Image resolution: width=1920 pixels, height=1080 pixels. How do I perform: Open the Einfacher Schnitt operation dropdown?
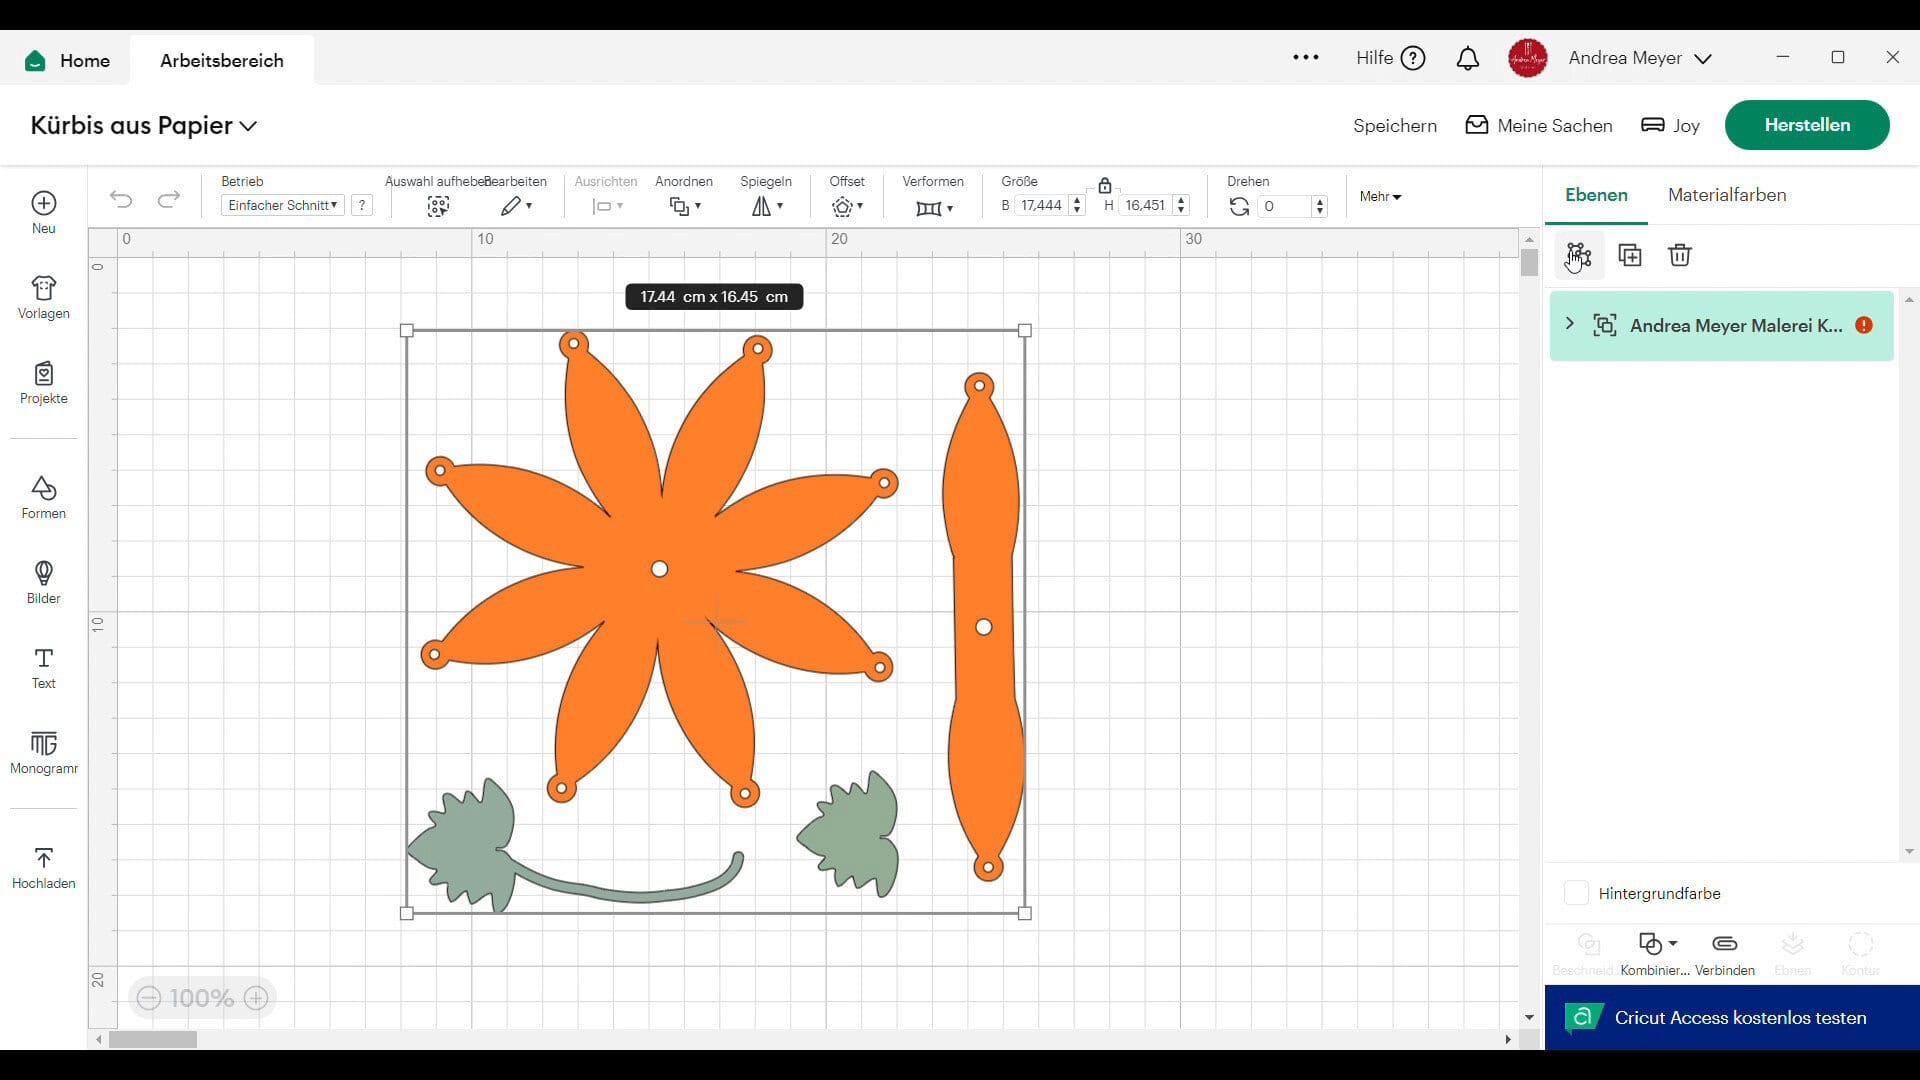click(283, 205)
